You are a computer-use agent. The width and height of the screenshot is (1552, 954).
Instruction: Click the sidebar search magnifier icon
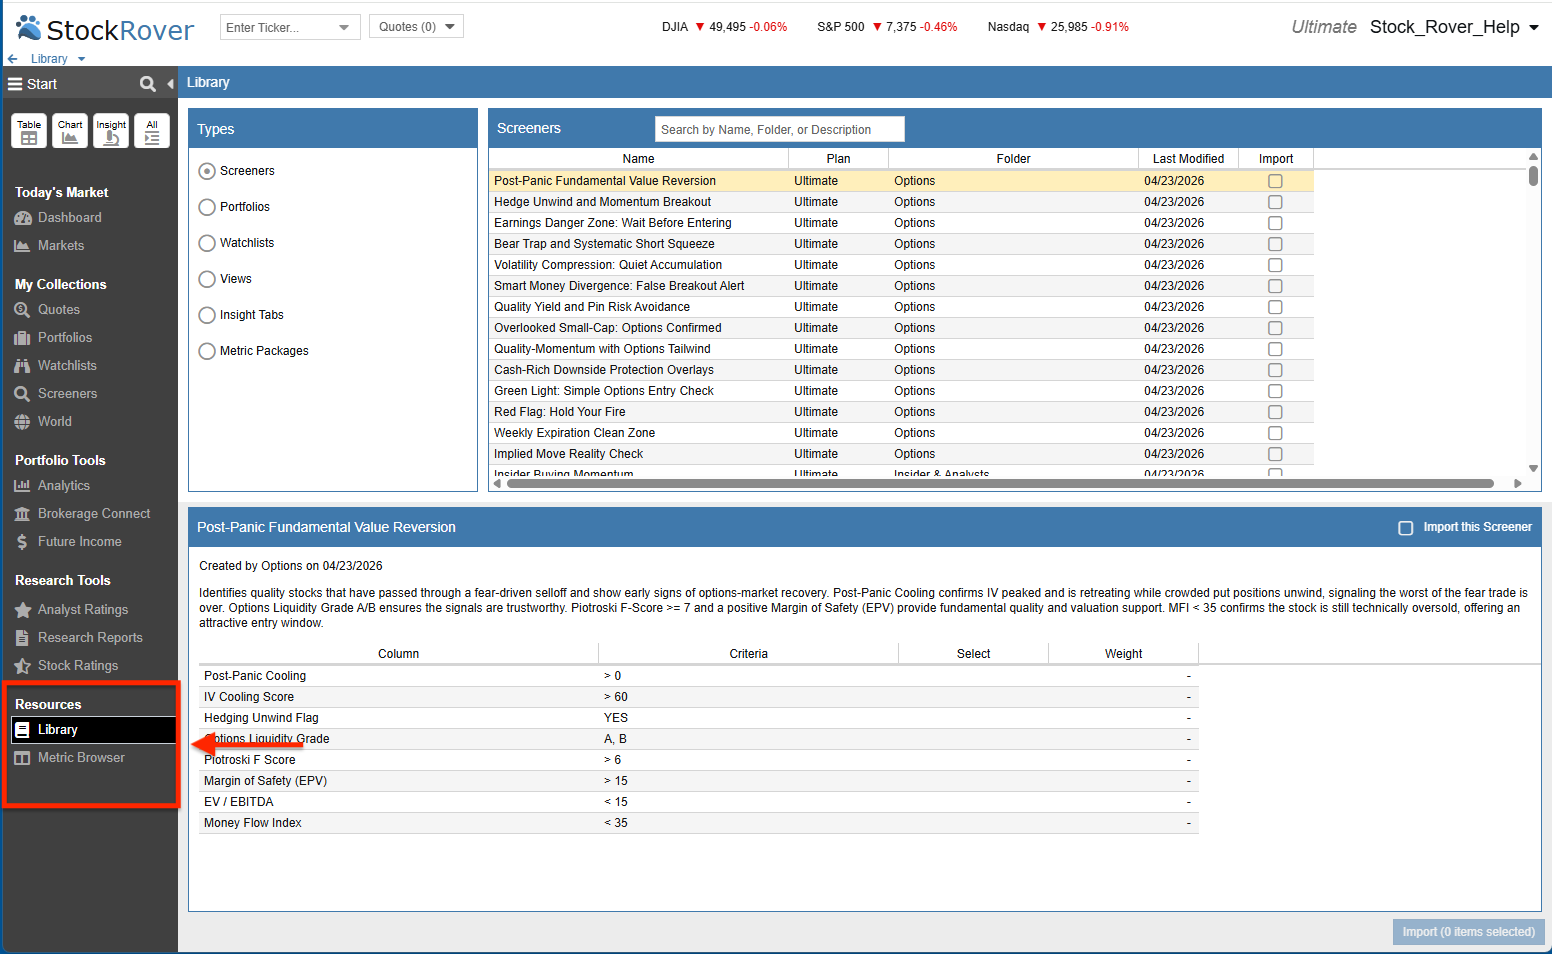(148, 84)
